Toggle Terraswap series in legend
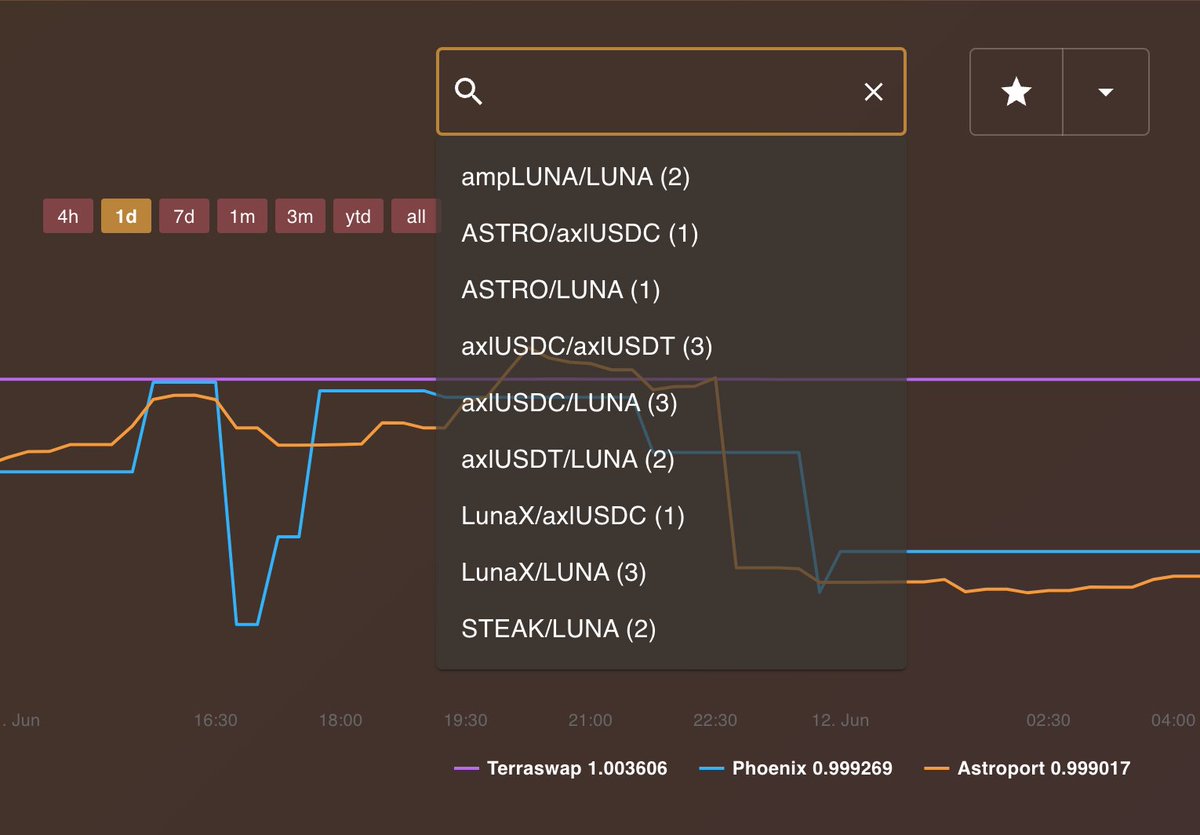The height and width of the screenshot is (835, 1200). [x=561, y=768]
